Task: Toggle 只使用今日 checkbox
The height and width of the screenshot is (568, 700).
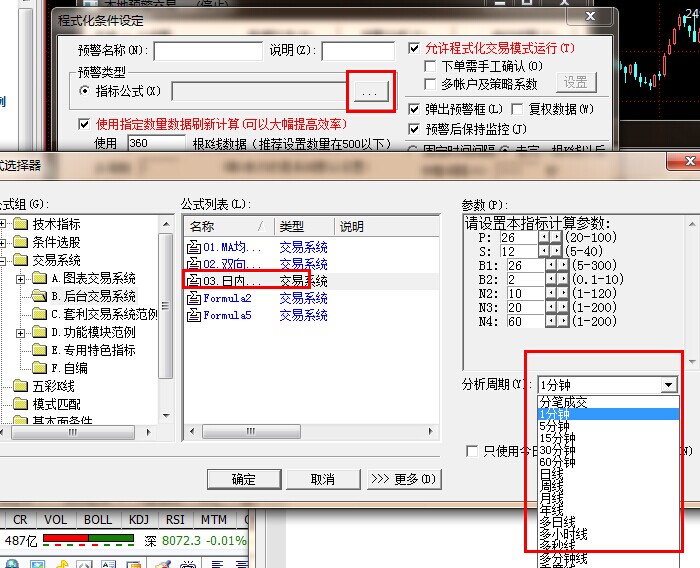Action: (x=471, y=451)
